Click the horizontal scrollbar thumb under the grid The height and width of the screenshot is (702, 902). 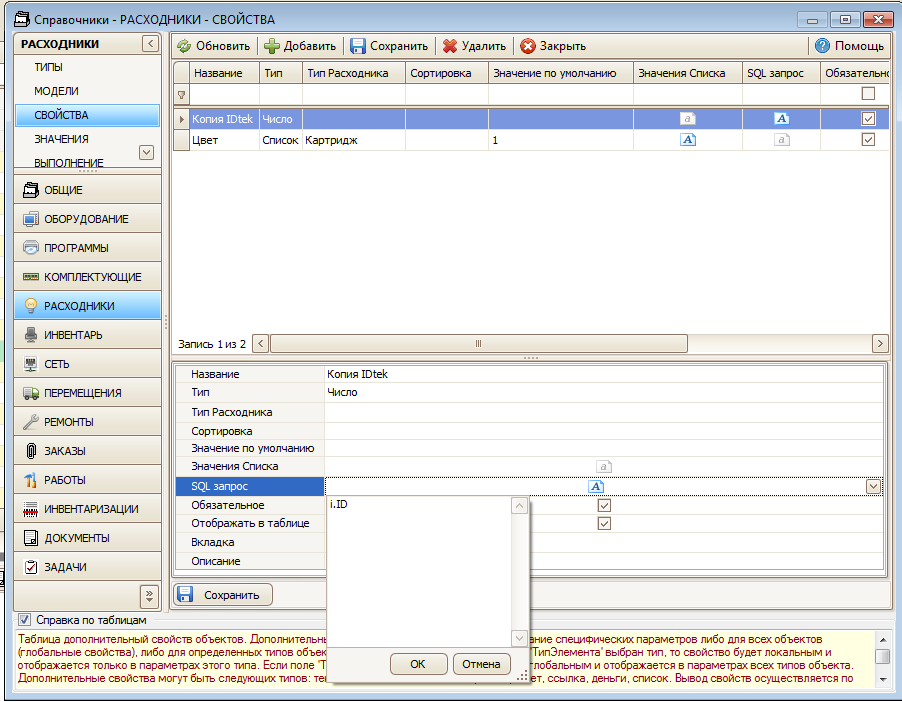[479, 344]
